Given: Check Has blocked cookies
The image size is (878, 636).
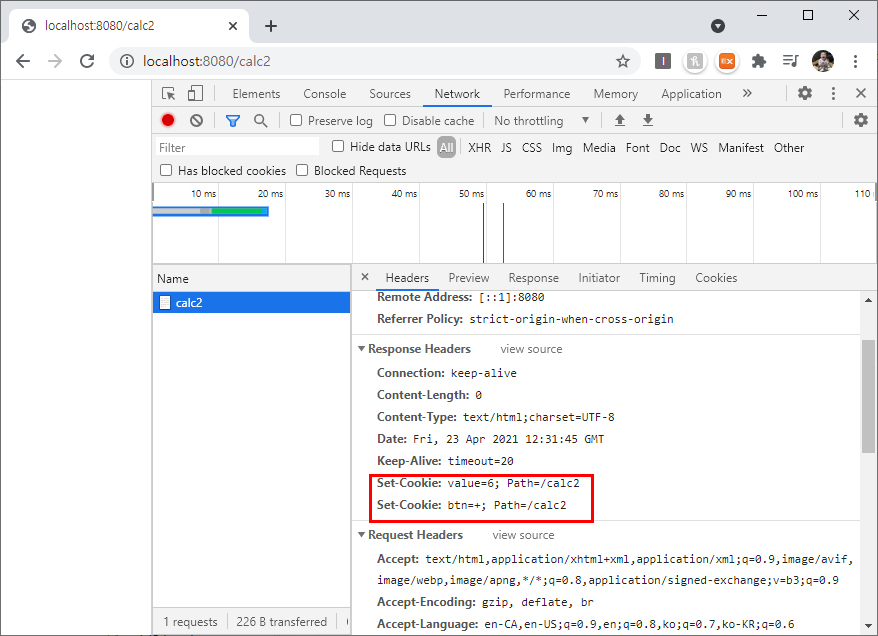Looking at the screenshot, I should click(x=166, y=170).
